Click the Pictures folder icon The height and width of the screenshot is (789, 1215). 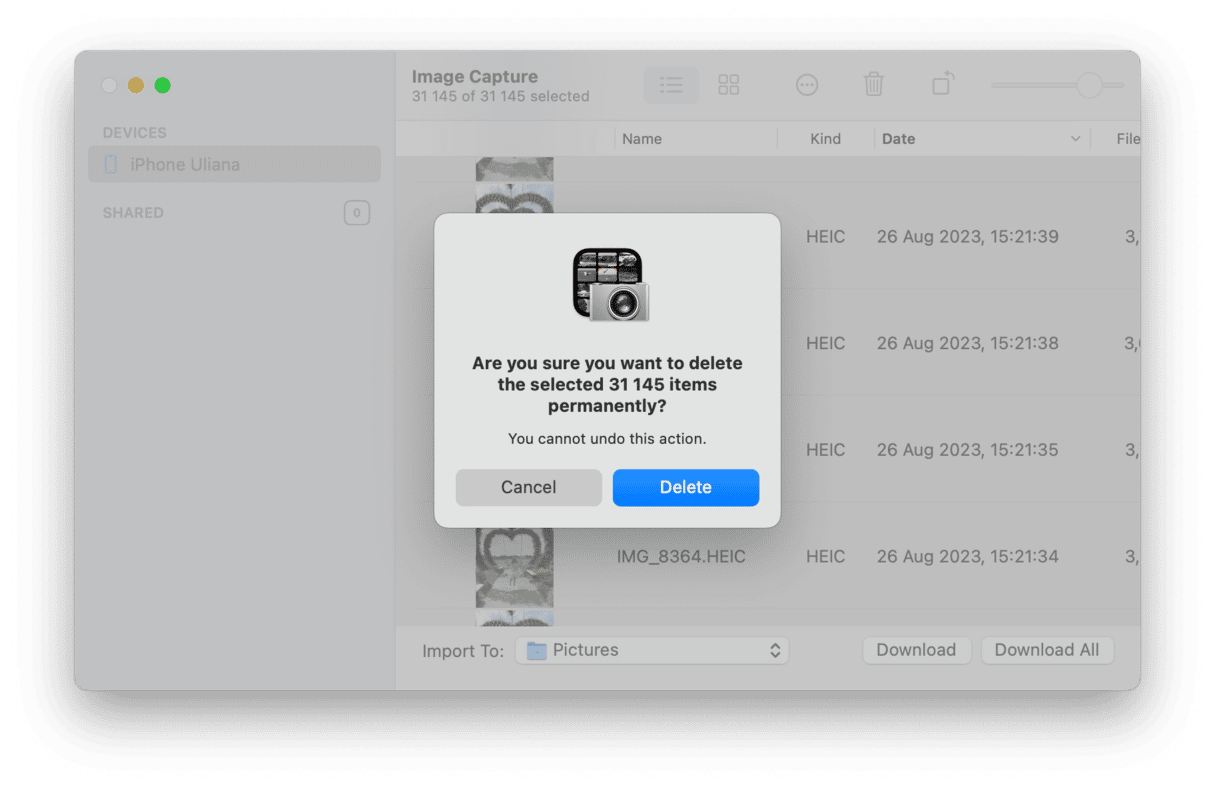coord(537,651)
